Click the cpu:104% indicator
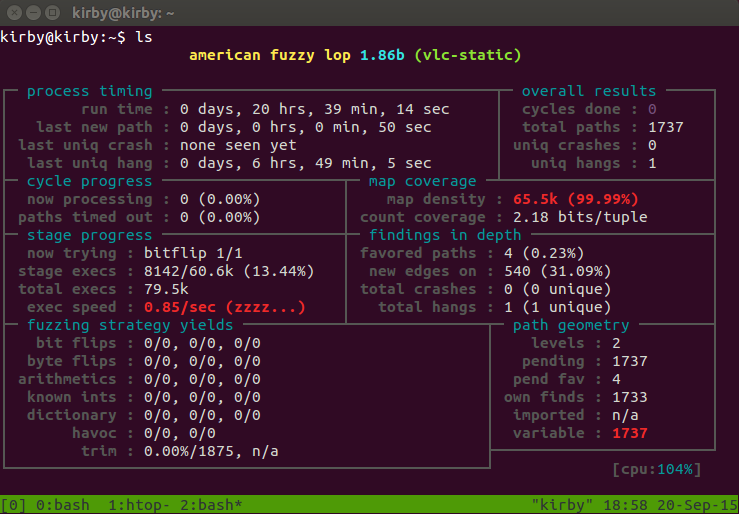This screenshot has height=514, width=739. 656,469
